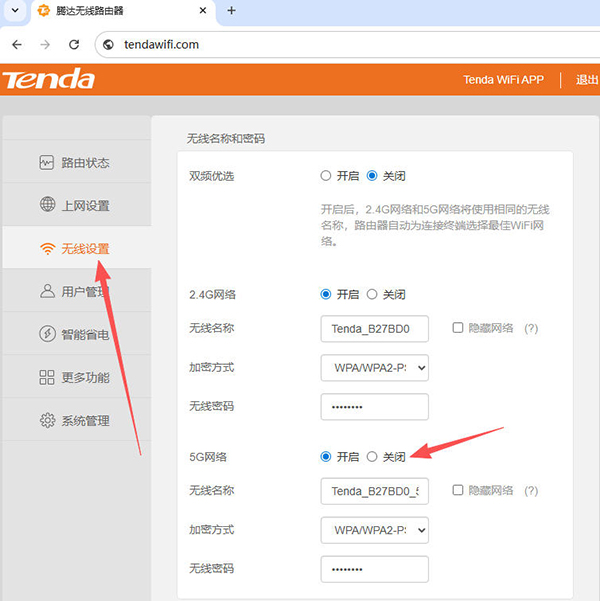The image size is (600, 601).
Task: Click the 2.4G网络 label
Action: click(x=212, y=295)
